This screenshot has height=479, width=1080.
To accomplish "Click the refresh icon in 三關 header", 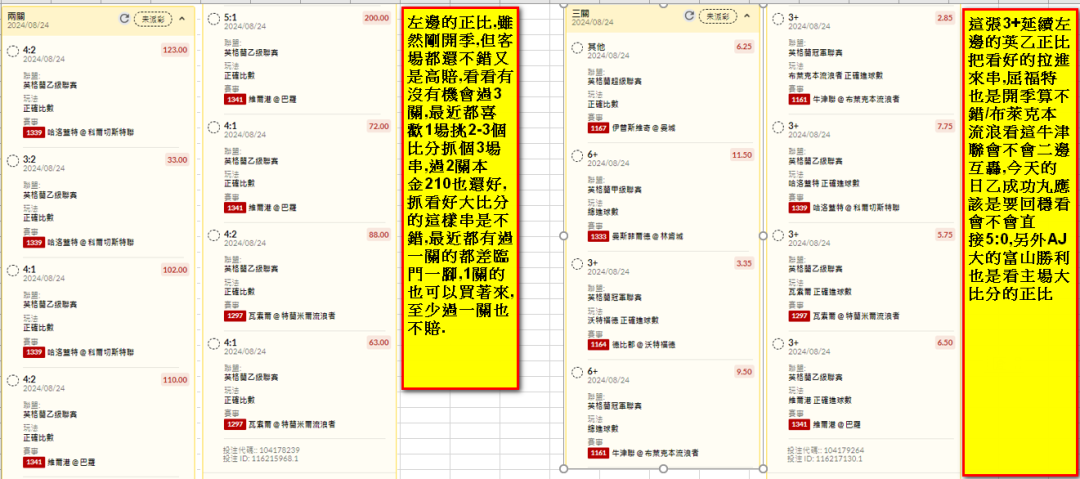I will (x=687, y=16).
